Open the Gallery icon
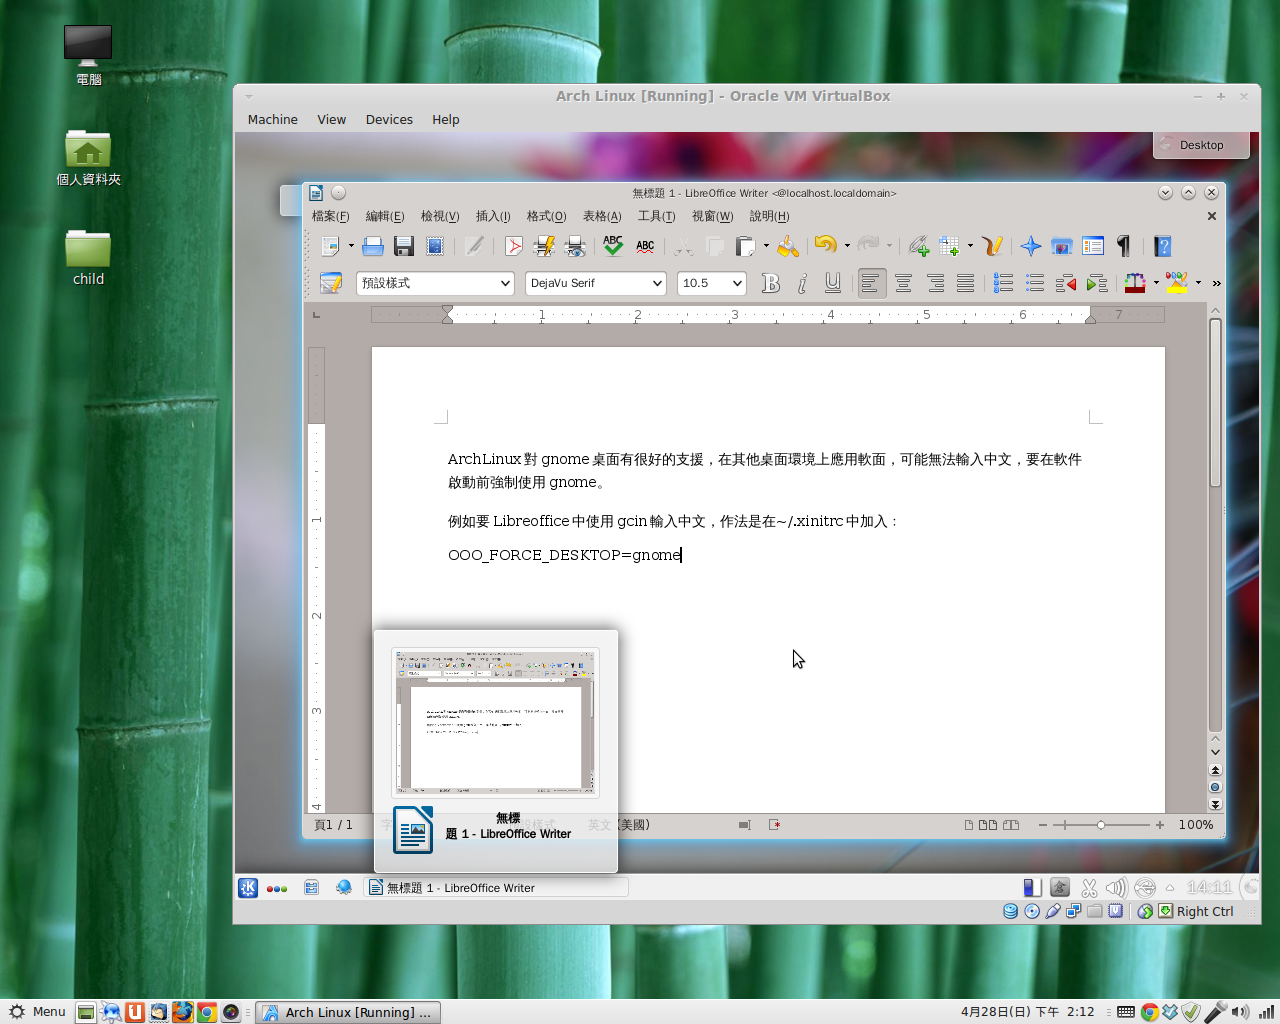This screenshot has width=1280, height=1024. 1062,246
